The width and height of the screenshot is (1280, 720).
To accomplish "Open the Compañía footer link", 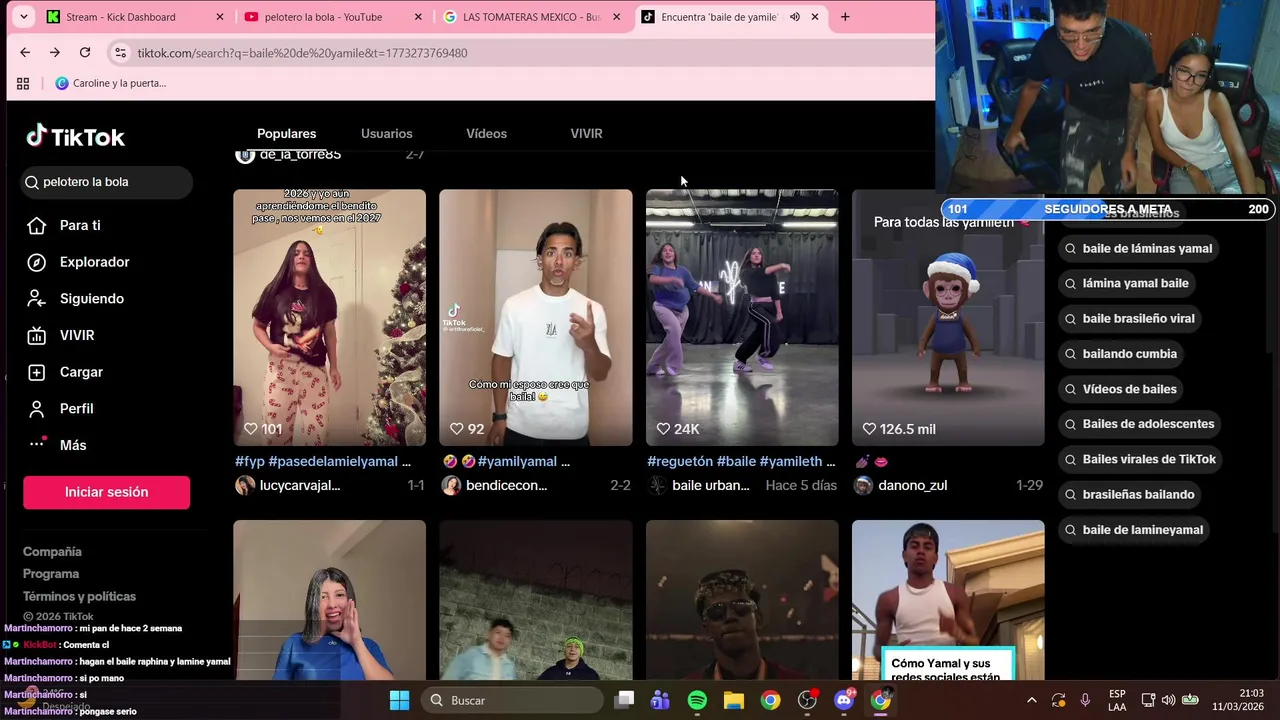I will click(52, 552).
